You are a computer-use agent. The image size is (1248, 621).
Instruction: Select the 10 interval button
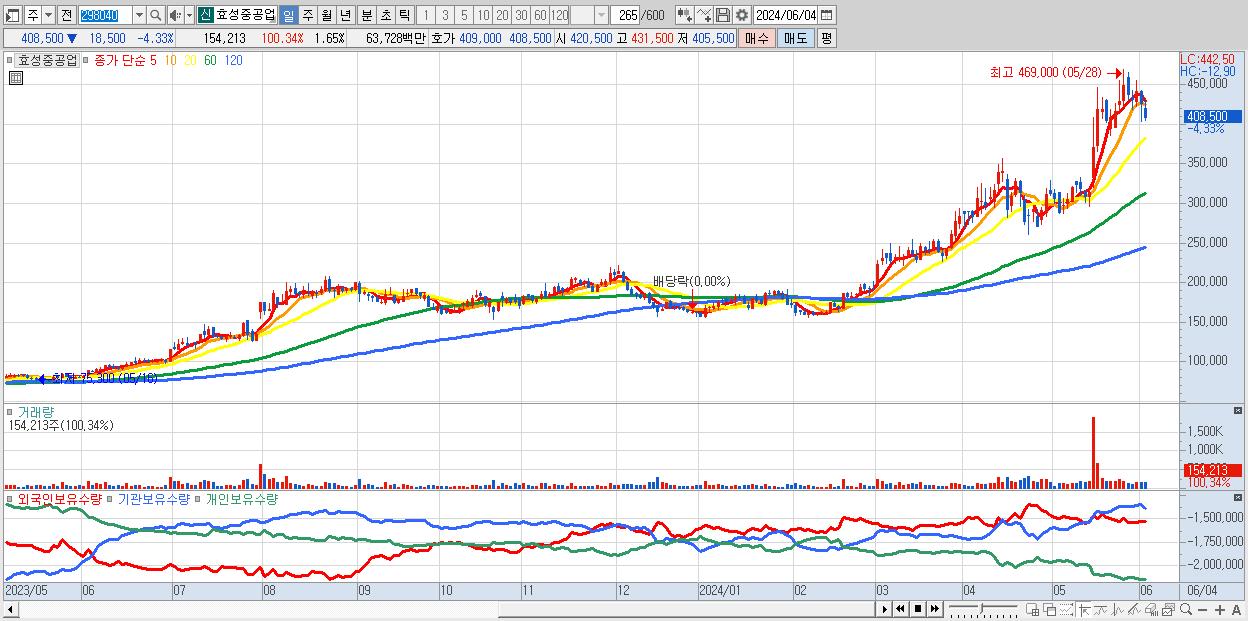pyautogui.click(x=483, y=15)
